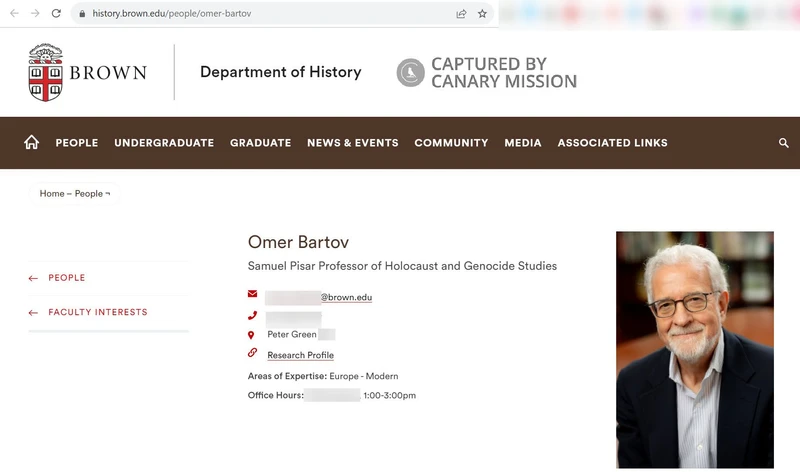The height and width of the screenshot is (472, 800).
Task: Click the 1:00-3:00pm office hours text
Action: tap(390, 395)
